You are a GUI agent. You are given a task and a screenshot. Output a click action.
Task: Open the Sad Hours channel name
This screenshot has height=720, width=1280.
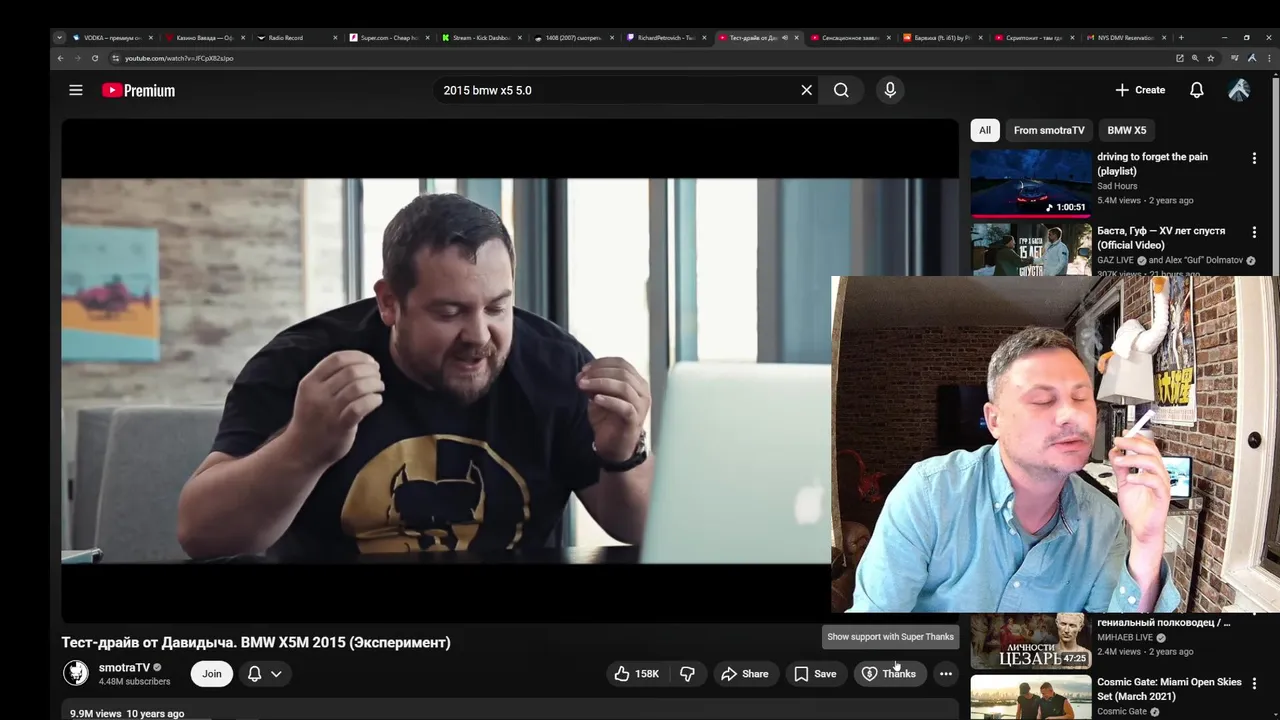pyautogui.click(x=1117, y=186)
